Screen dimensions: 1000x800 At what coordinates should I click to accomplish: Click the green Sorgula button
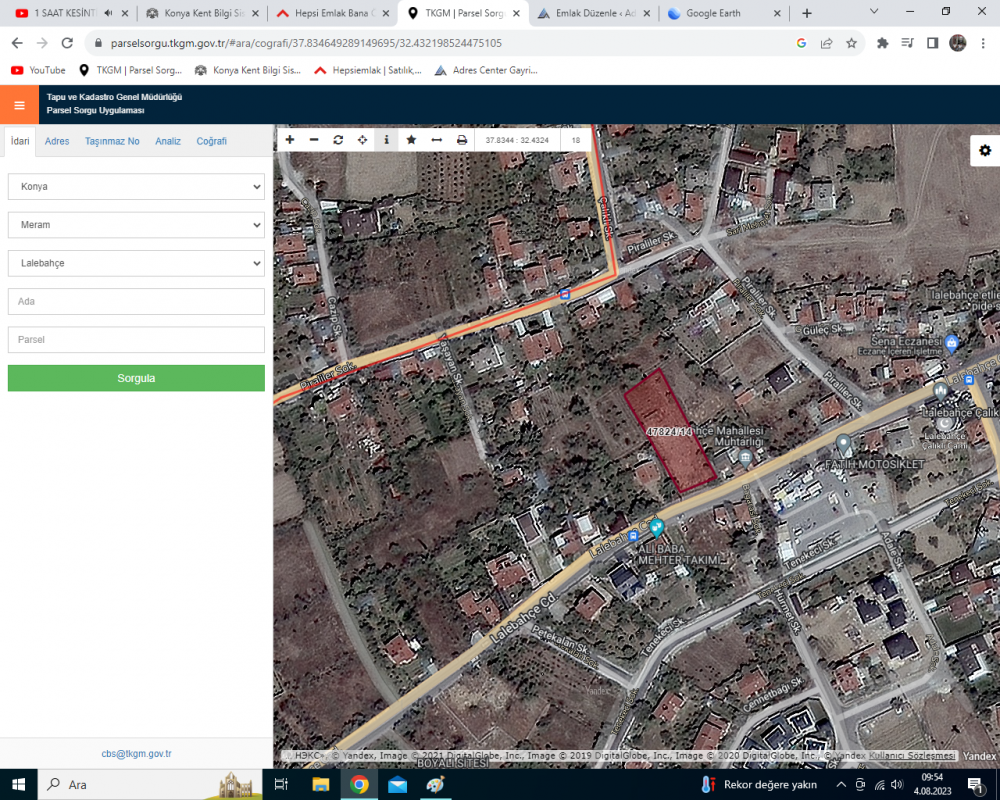click(136, 378)
